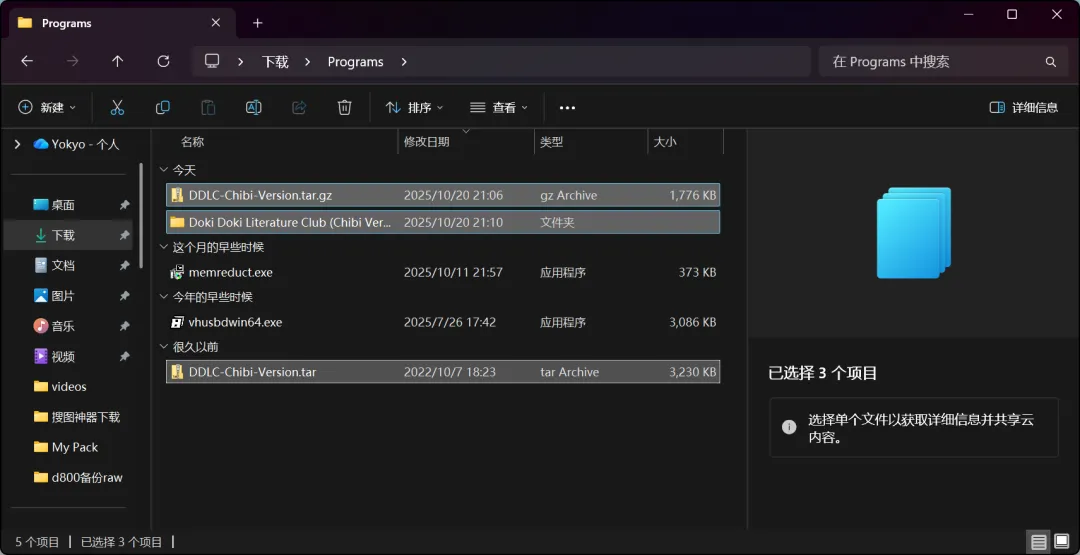Image resolution: width=1080 pixels, height=555 pixels.
Task: Open the three-dot See more menu
Action: [567, 107]
